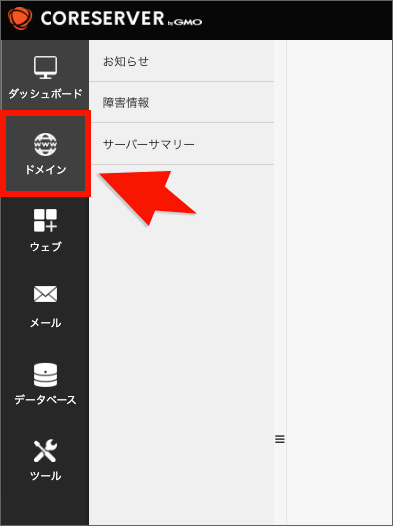Click the hamburger handle to collapse submenu
393x526 pixels.
[280, 439]
